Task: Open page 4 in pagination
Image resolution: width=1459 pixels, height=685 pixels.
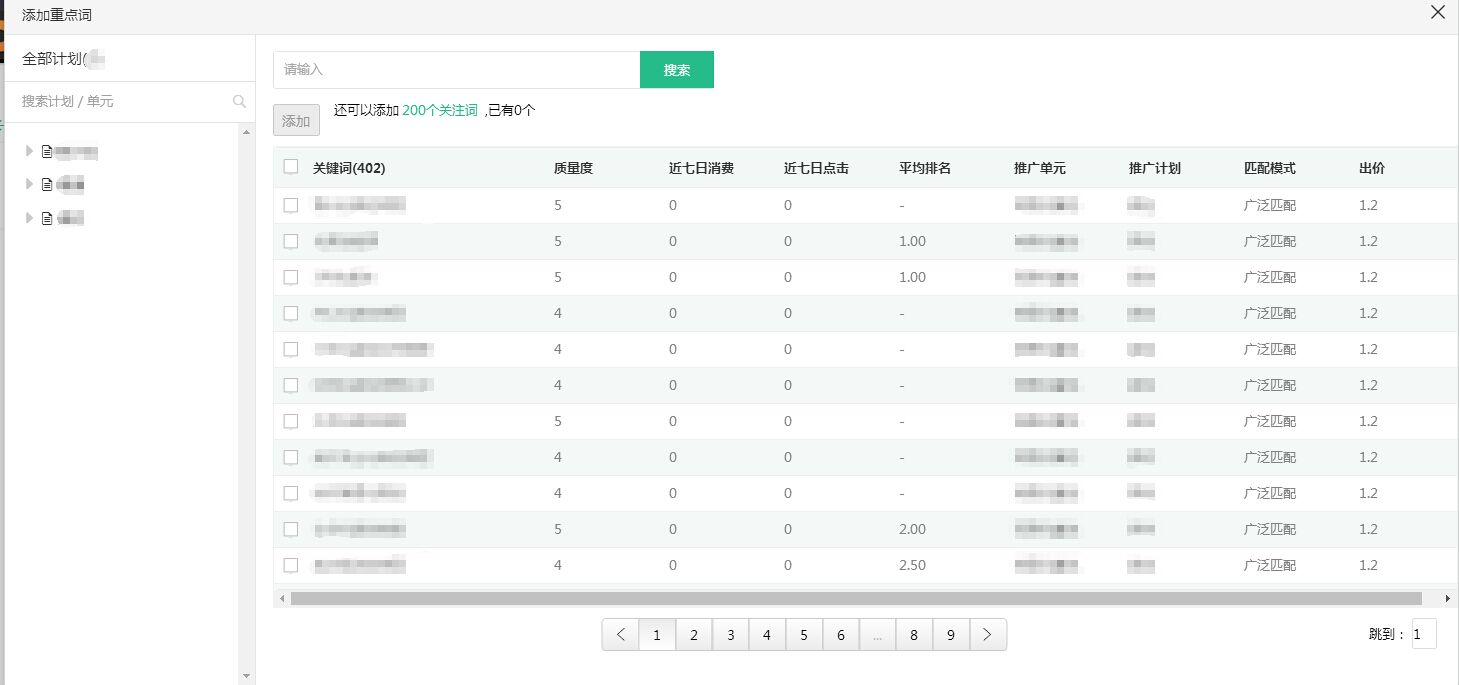Action: point(767,635)
